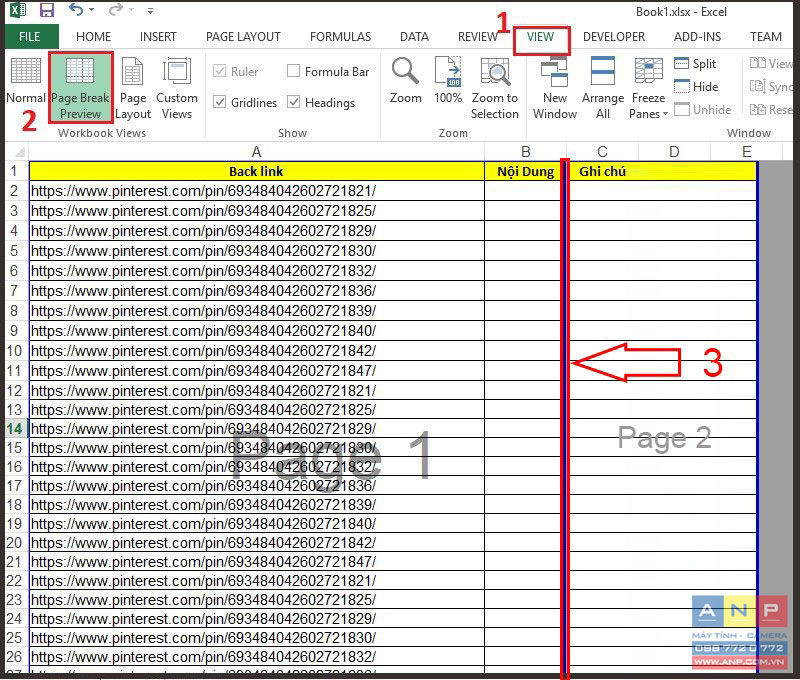800x680 pixels.
Task: Select column C header
Action: [602, 152]
